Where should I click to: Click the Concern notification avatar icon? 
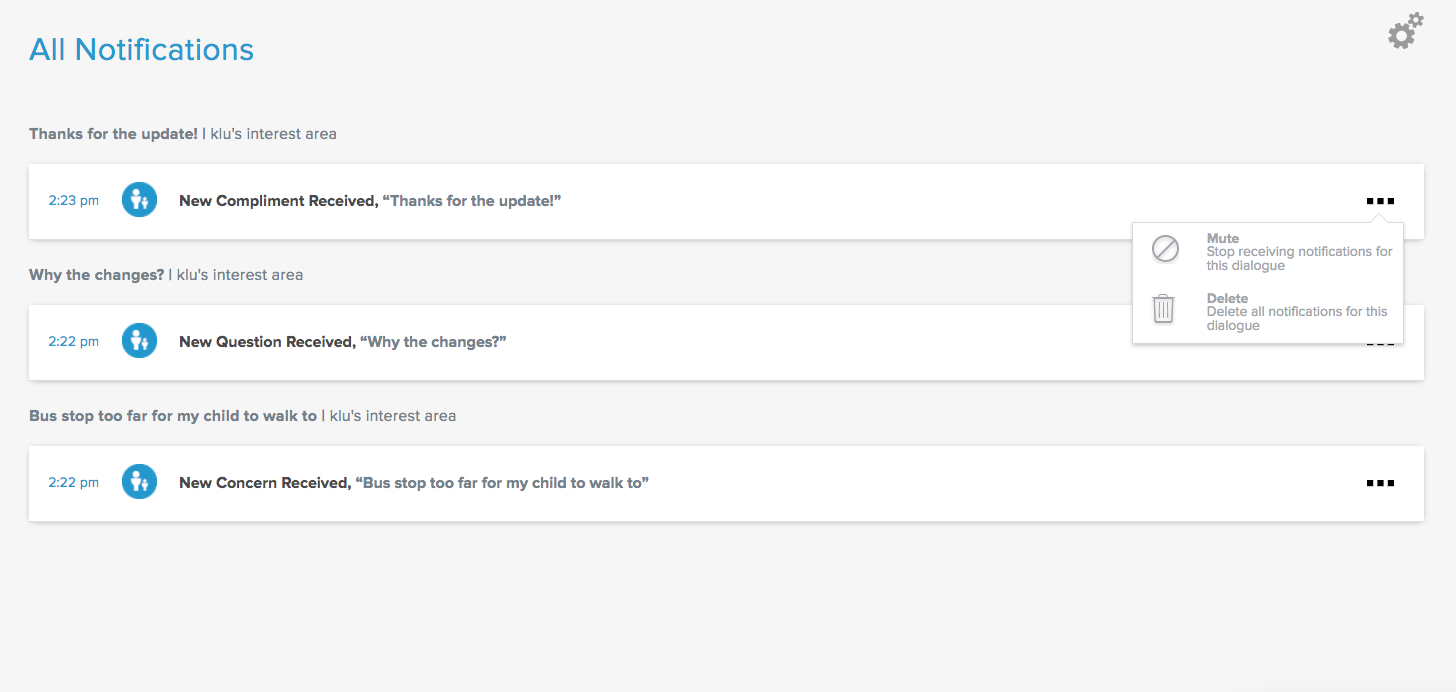click(139, 482)
